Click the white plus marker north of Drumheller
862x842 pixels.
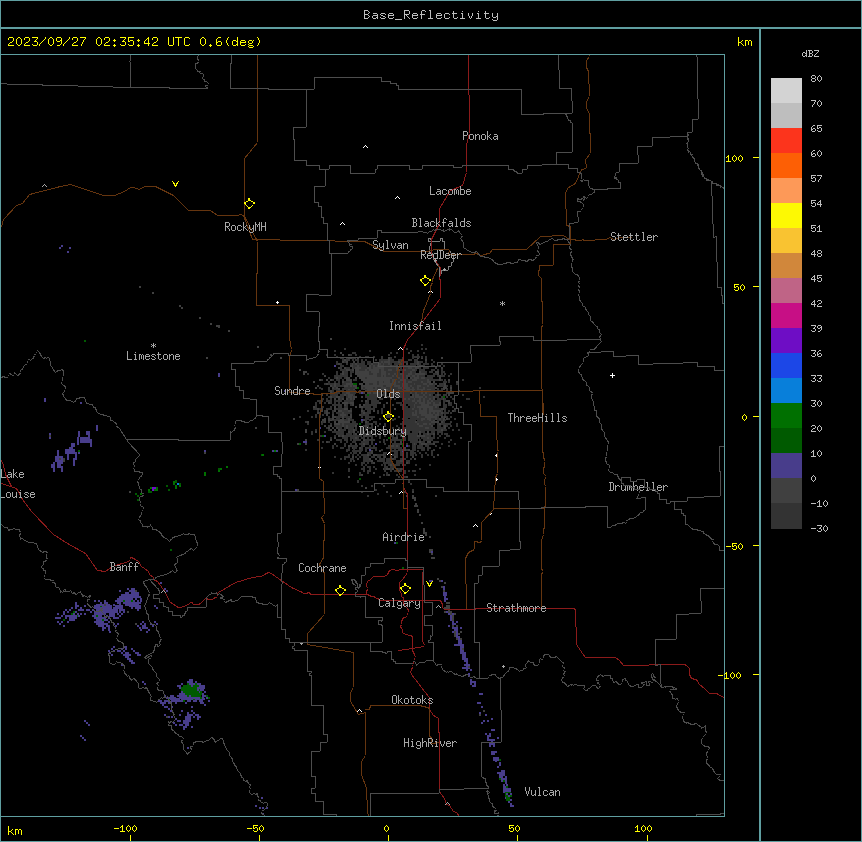(612, 375)
